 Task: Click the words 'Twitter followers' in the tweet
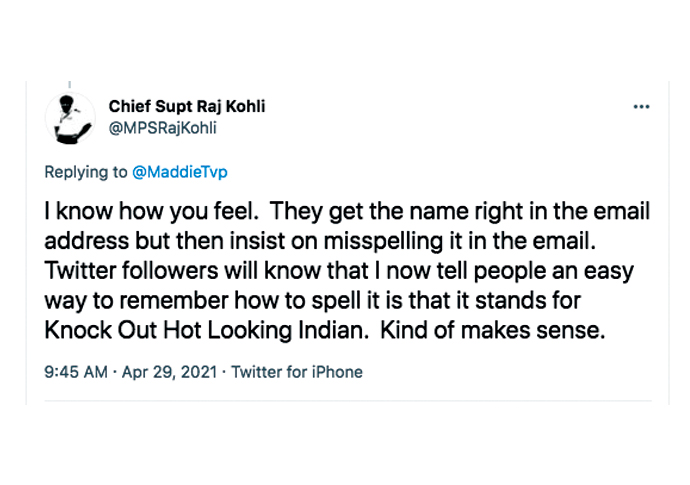[131, 271]
